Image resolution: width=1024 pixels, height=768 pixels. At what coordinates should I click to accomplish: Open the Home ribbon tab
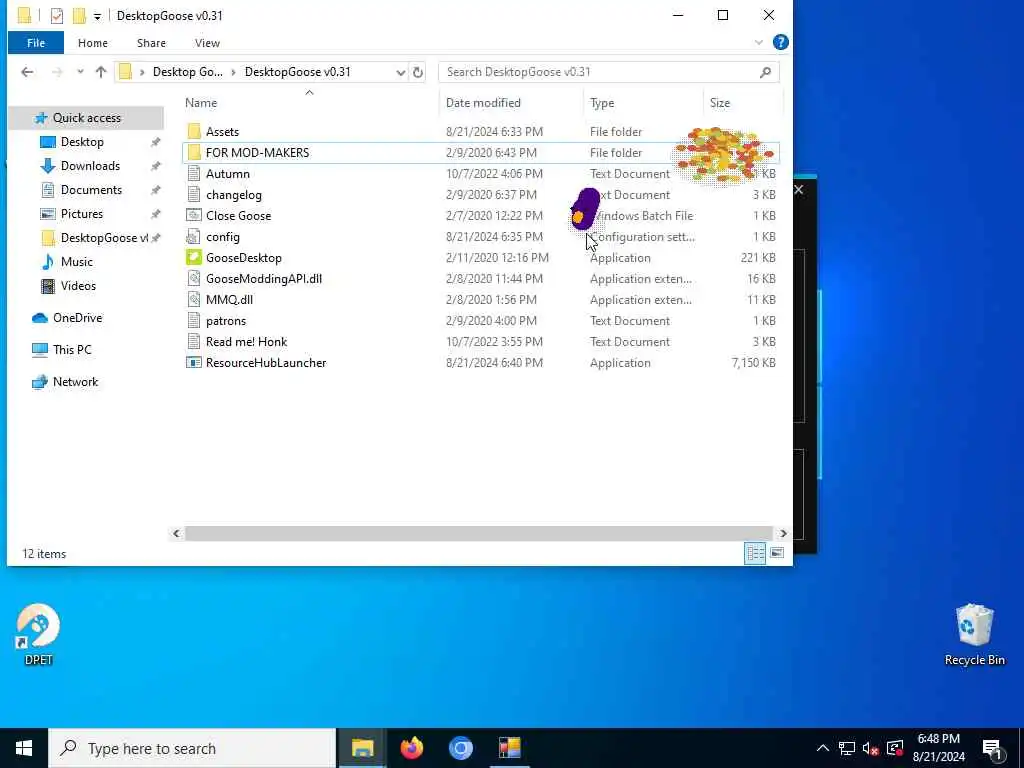[93, 43]
